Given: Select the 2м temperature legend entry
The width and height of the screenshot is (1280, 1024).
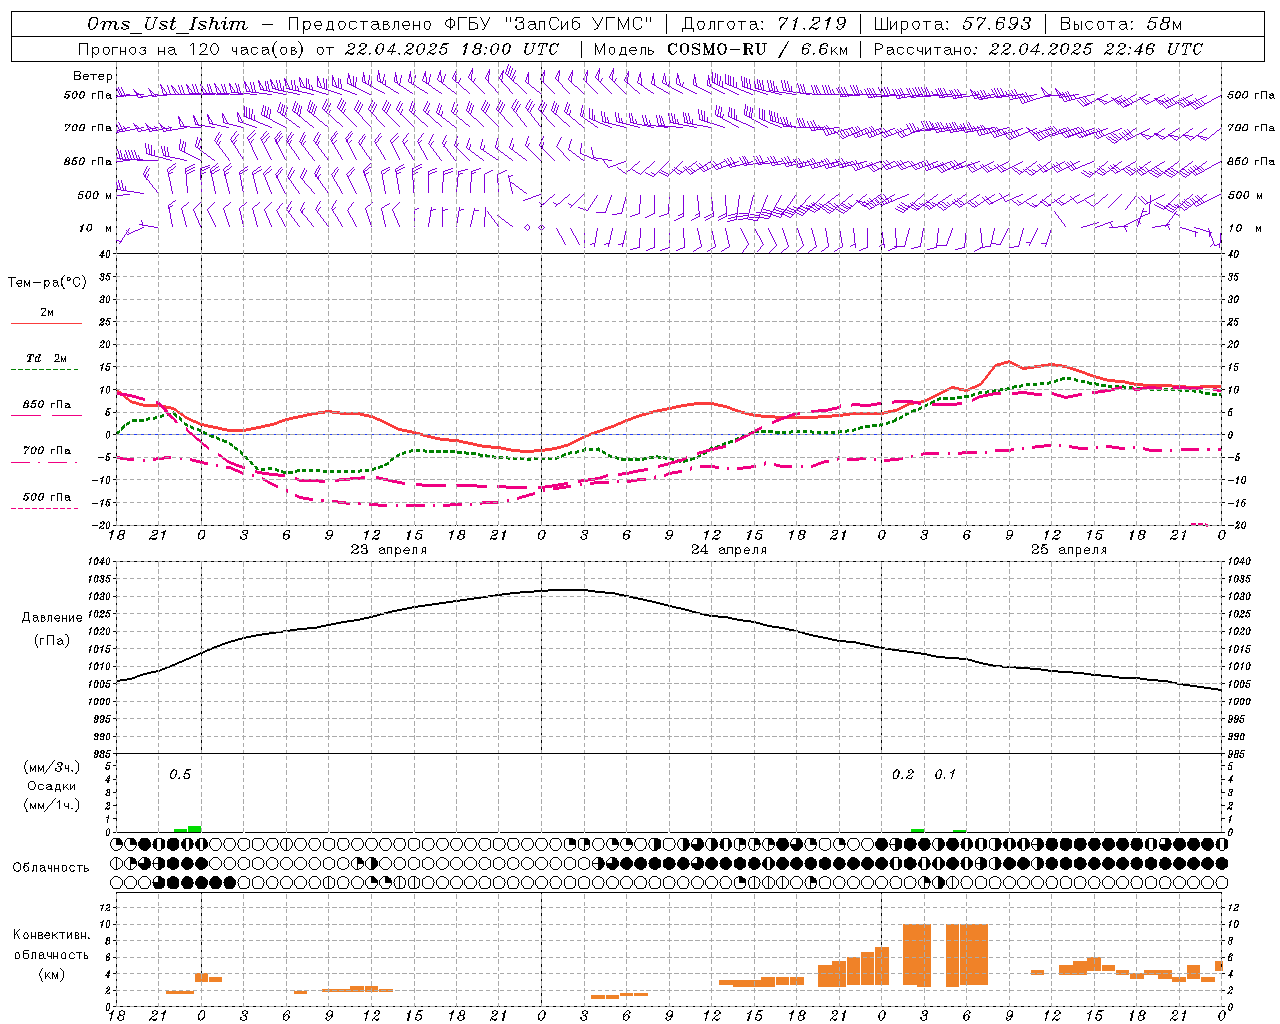Looking at the screenshot, I should coord(47,313).
